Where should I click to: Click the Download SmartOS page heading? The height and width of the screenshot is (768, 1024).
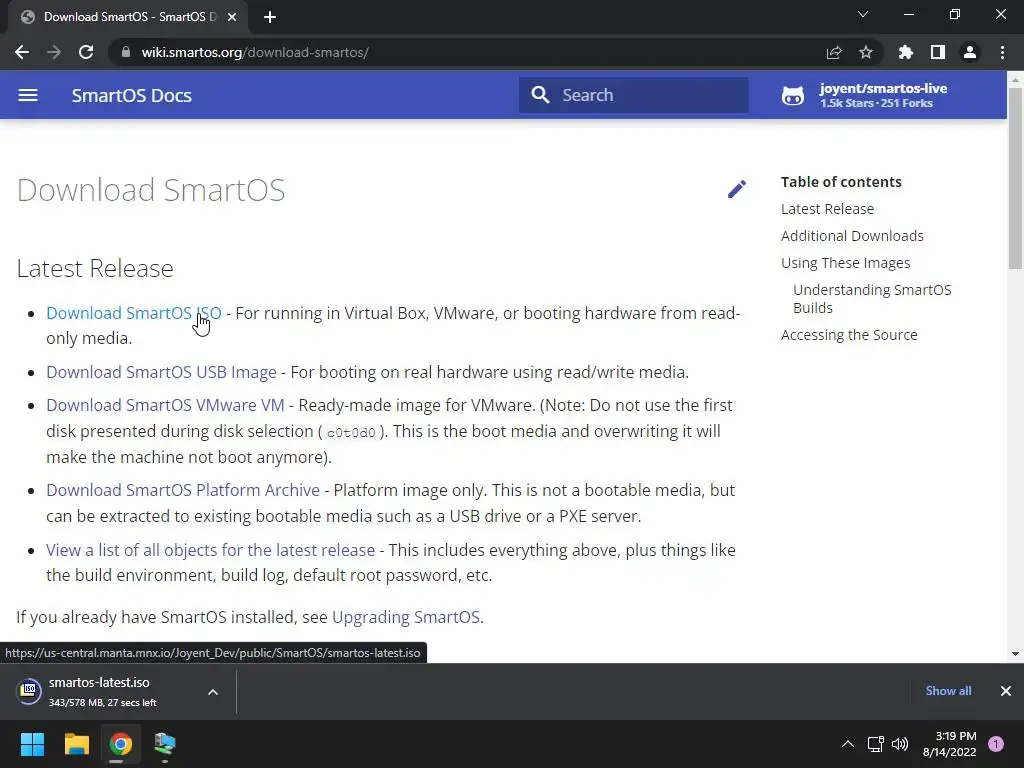click(x=151, y=190)
